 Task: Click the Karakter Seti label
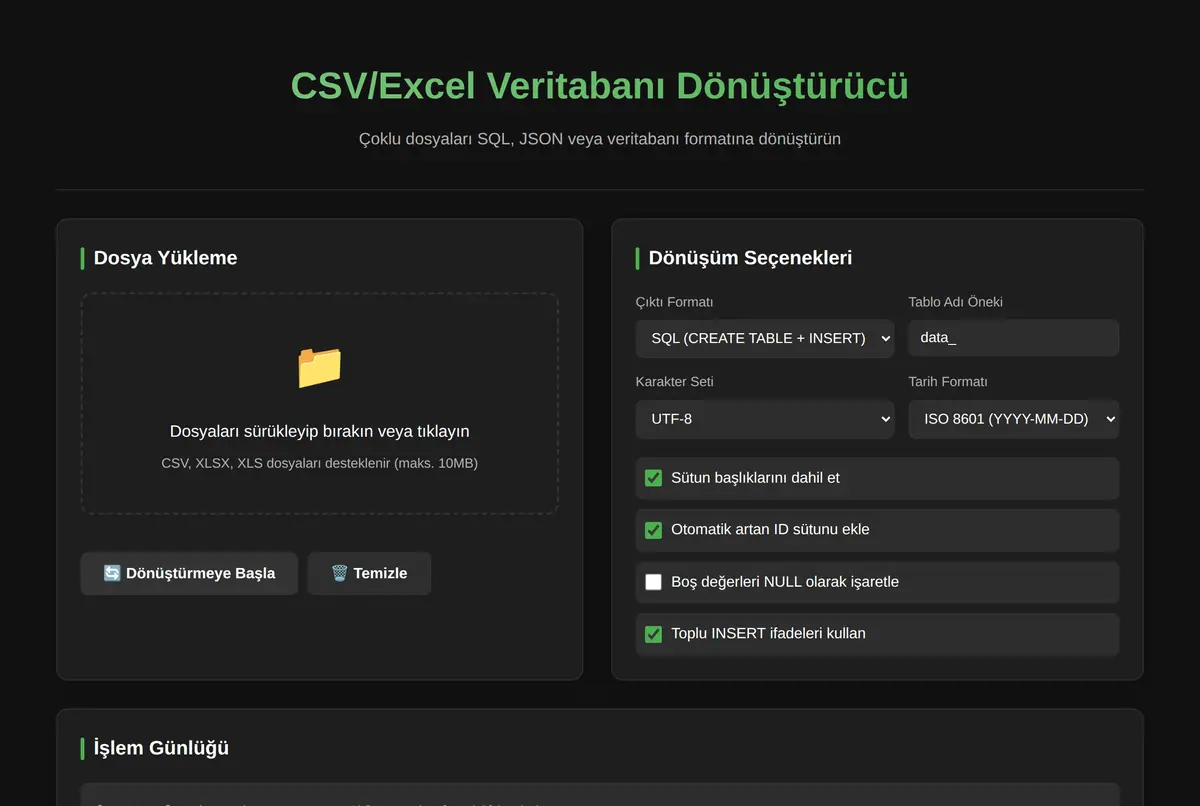tap(675, 382)
